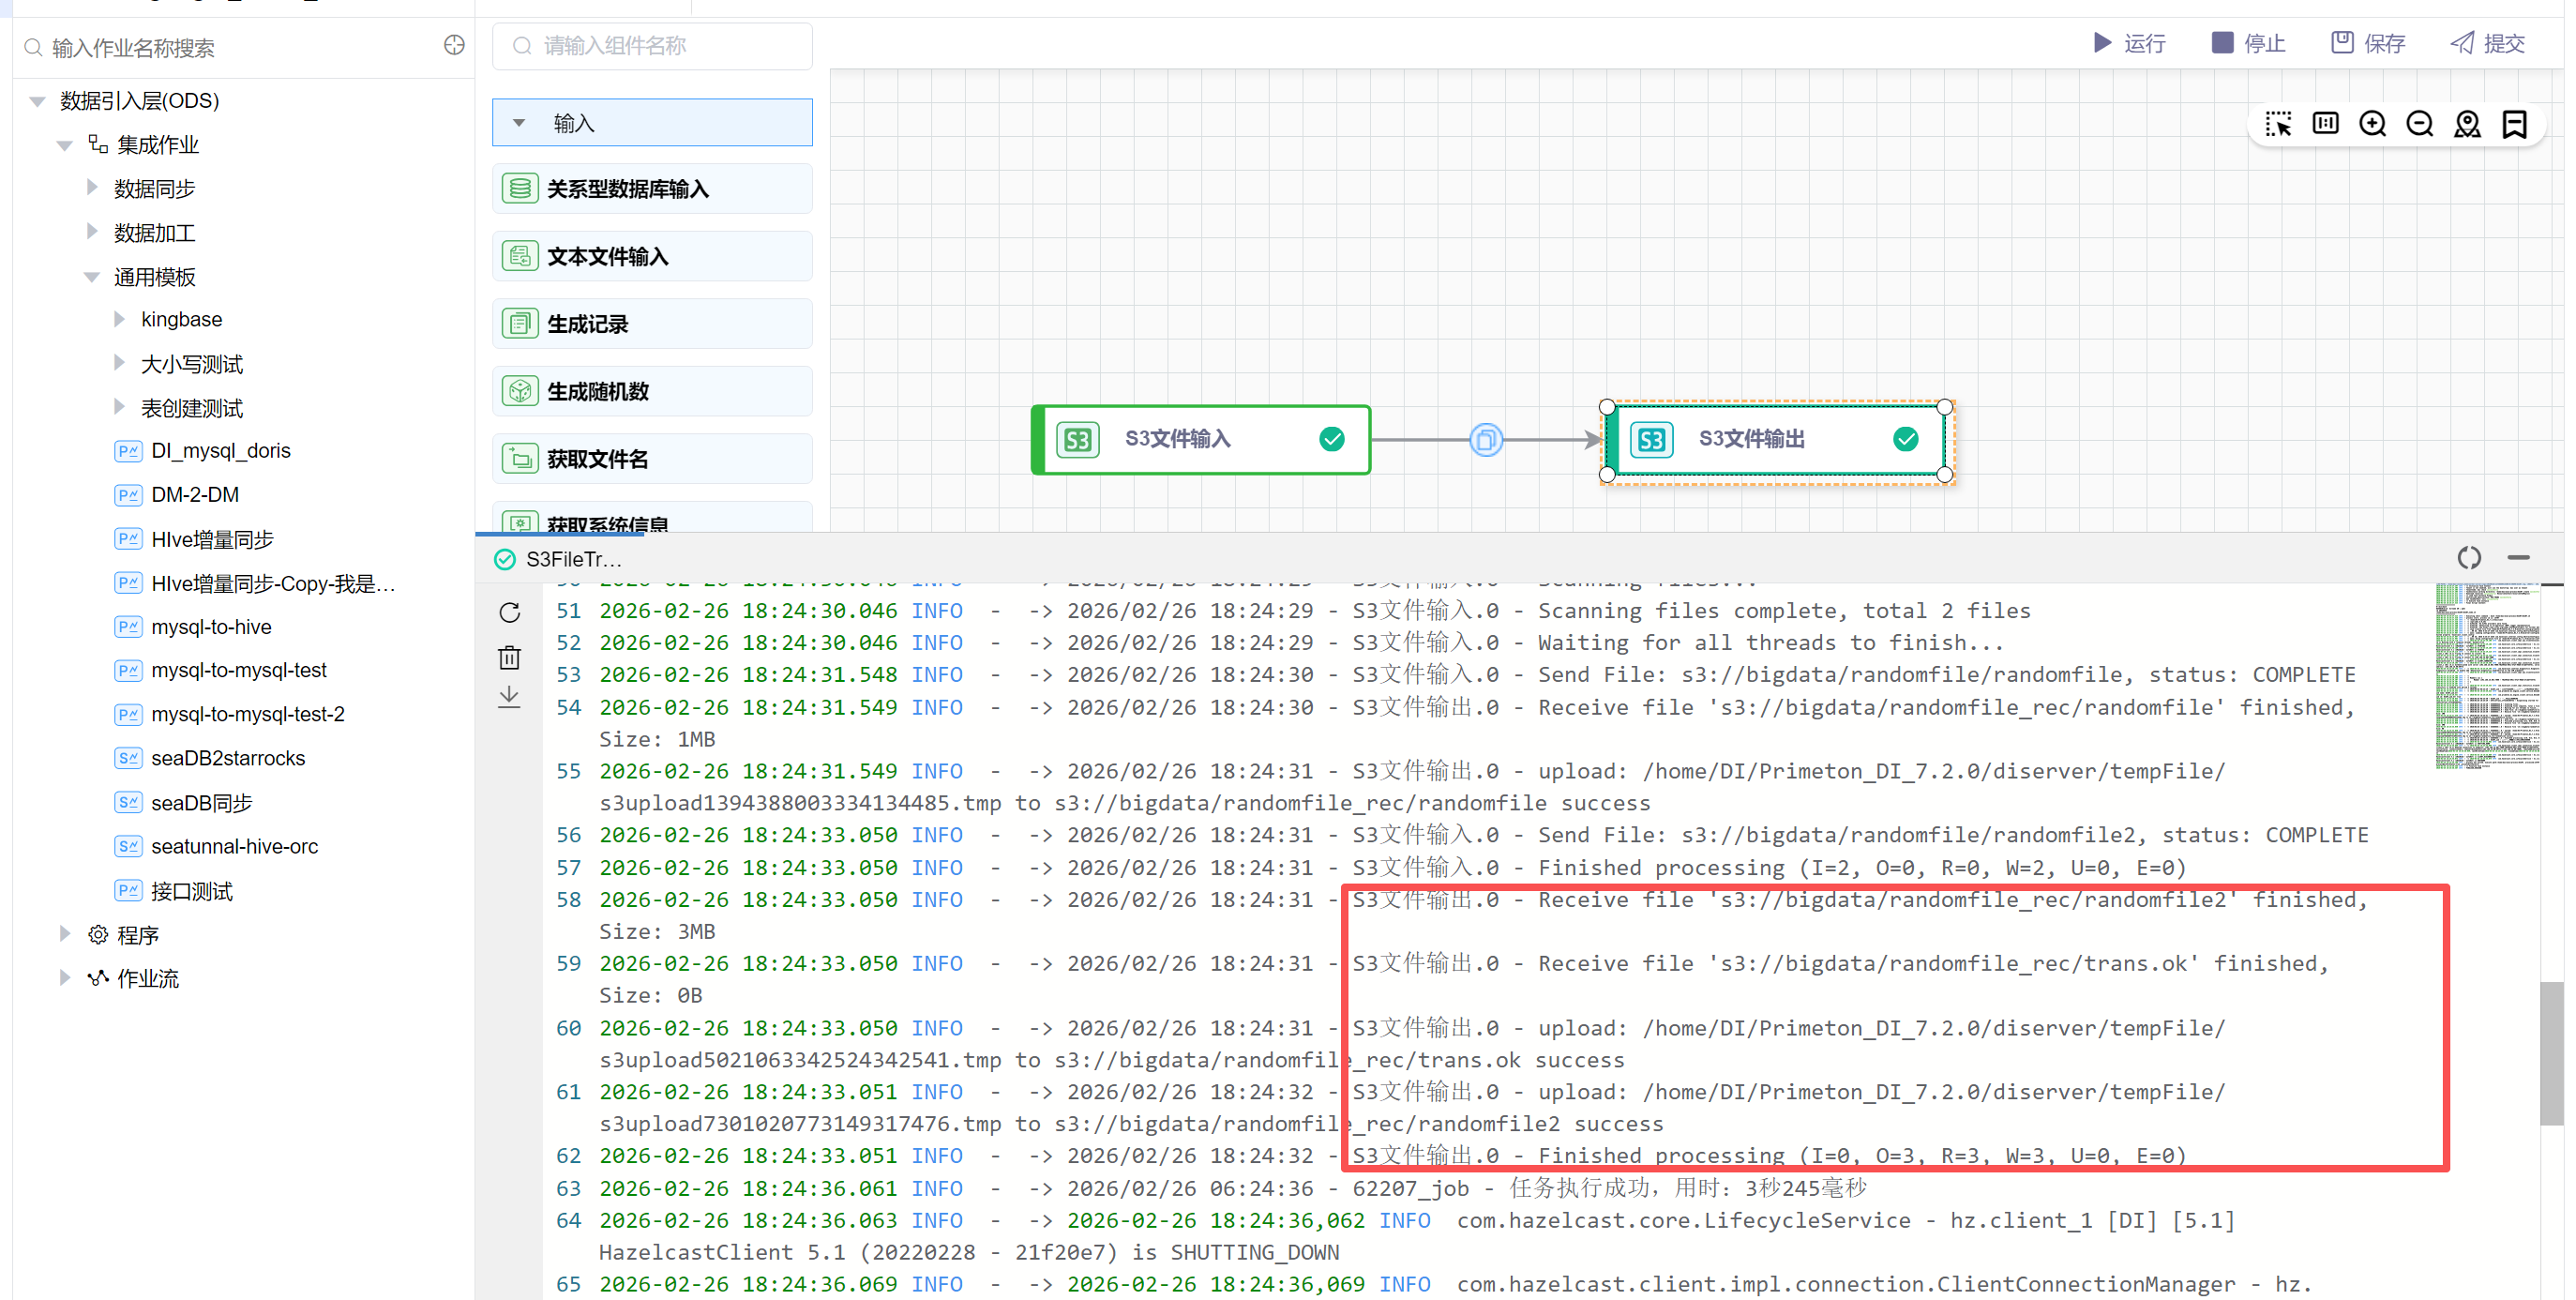
Task: Collapse the 通用模板 folder
Action: (92, 277)
